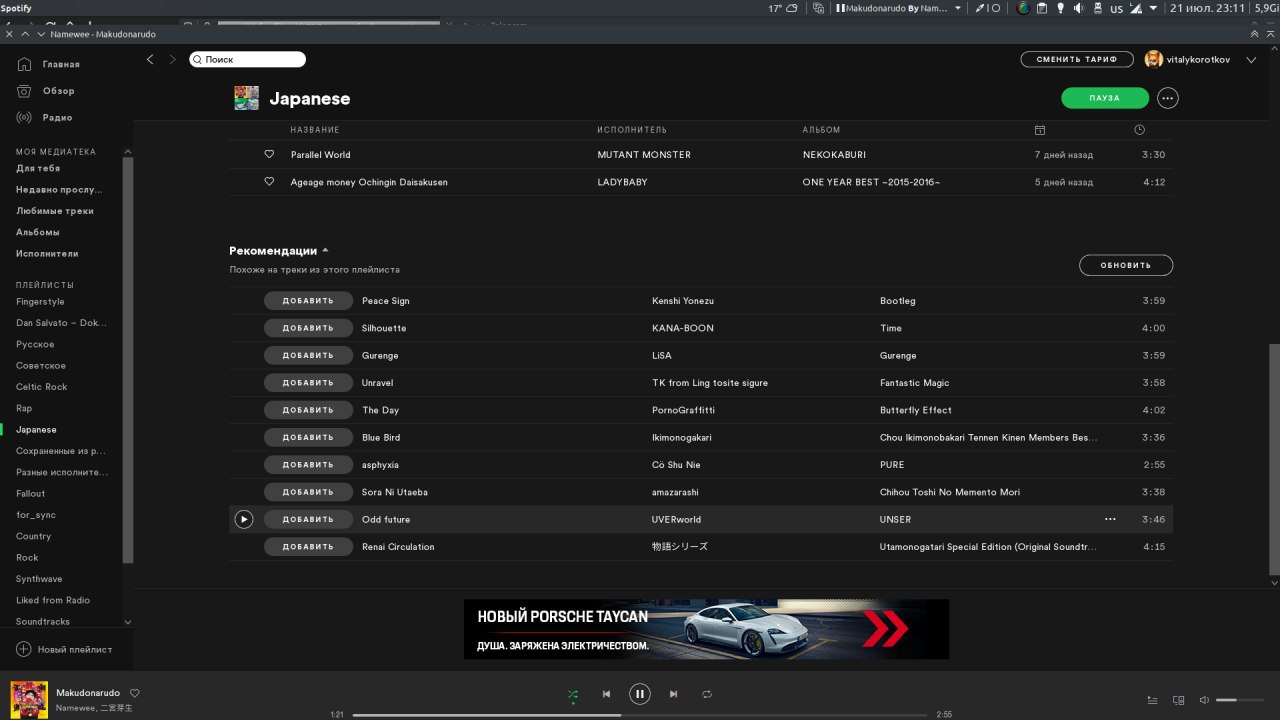Add Gurenge to the playlist
1280x720 pixels.
pos(308,355)
